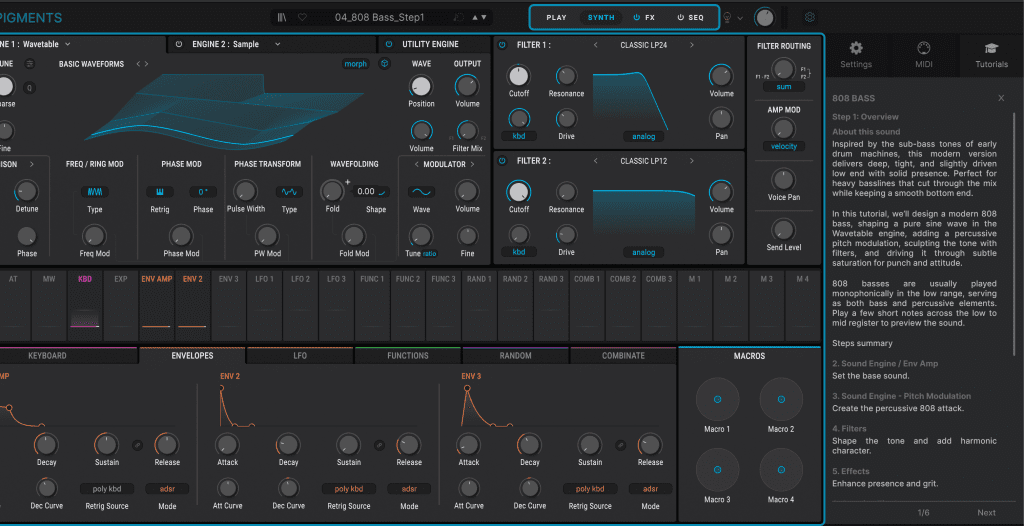Open the preset browser library icon
This screenshot has height=526, width=1024.
283,17
